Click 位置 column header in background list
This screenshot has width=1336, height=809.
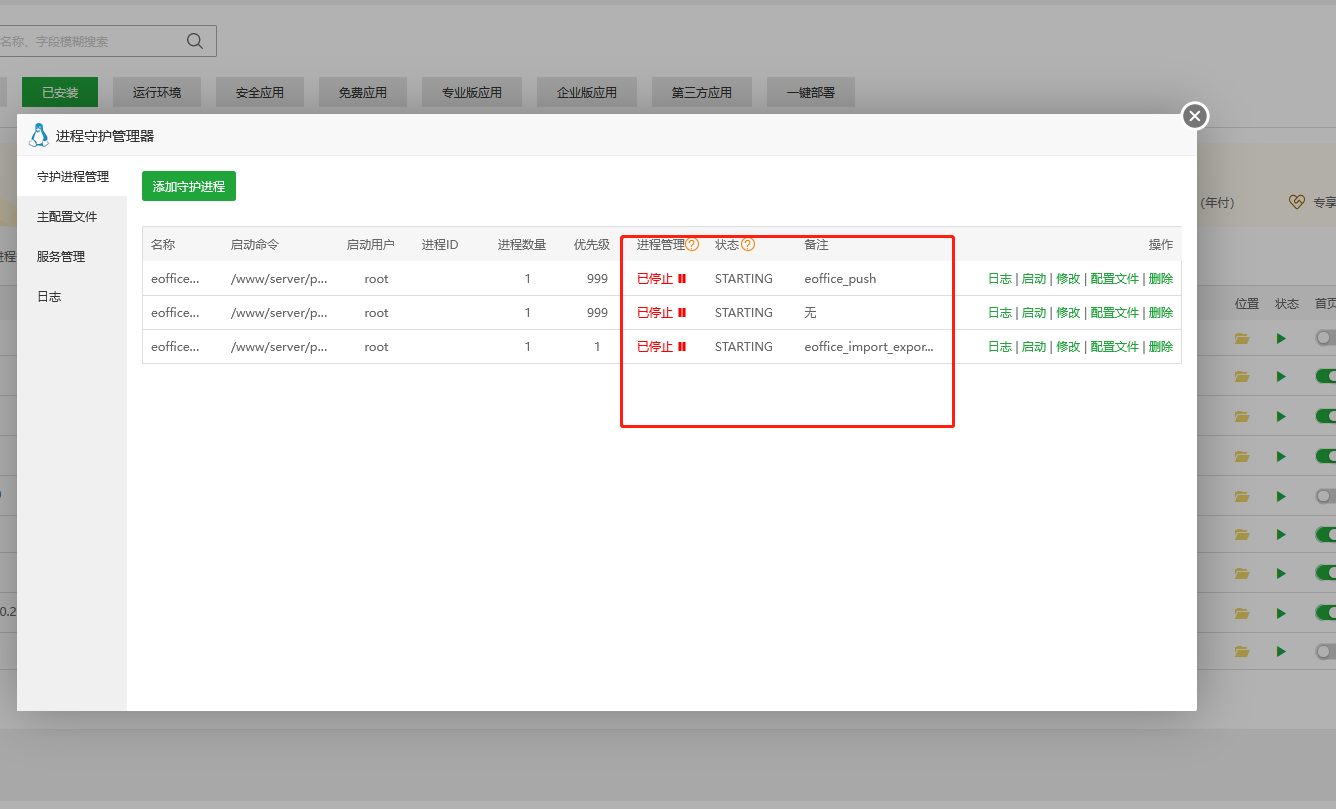click(1247, 303)
